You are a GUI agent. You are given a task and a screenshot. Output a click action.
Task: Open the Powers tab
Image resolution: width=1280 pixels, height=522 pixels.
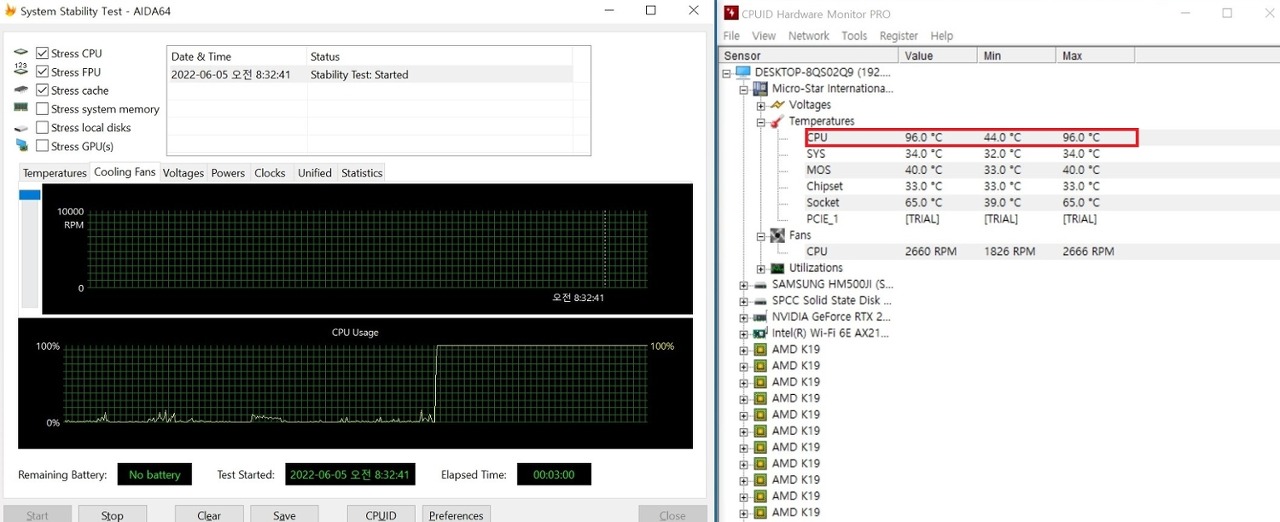228,173
